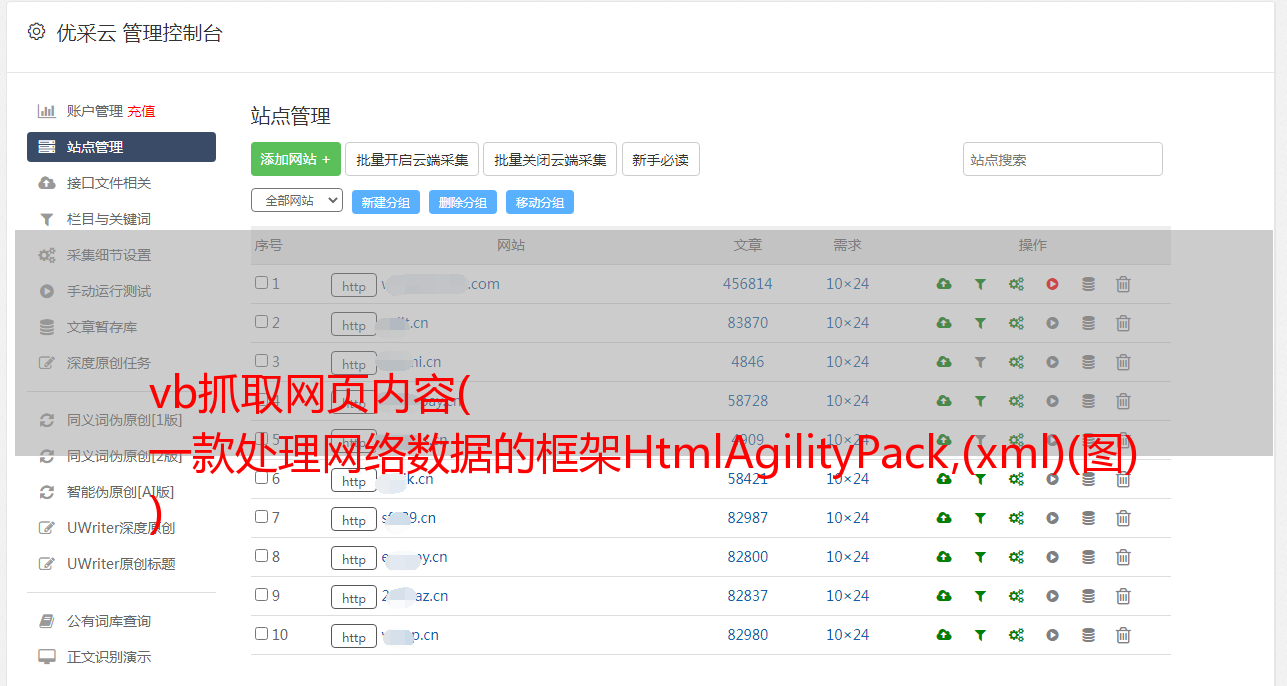Click article count 83870
This screenshot has width=1287, height=686.
coord(748,323)
